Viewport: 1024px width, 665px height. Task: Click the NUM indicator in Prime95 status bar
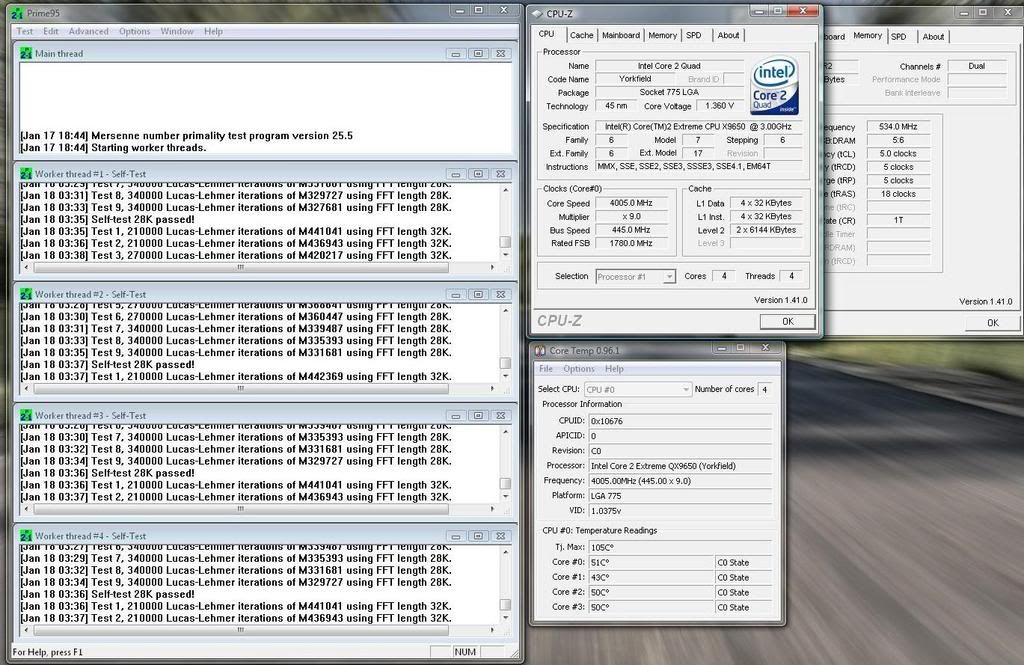(x=465, y=652)
